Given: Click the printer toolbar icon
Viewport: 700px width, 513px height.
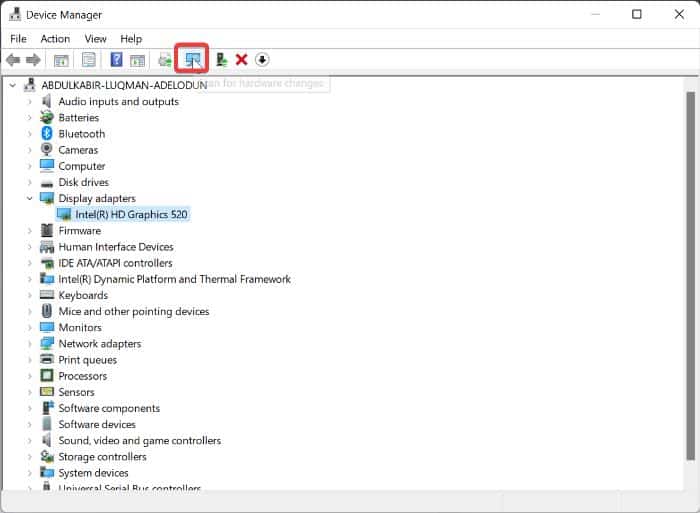Looking at the screenshot, I should (165, 60).
